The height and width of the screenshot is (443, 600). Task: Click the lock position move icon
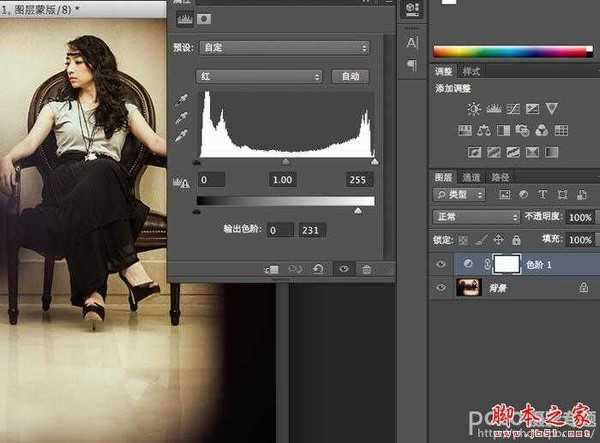[498, 240]
